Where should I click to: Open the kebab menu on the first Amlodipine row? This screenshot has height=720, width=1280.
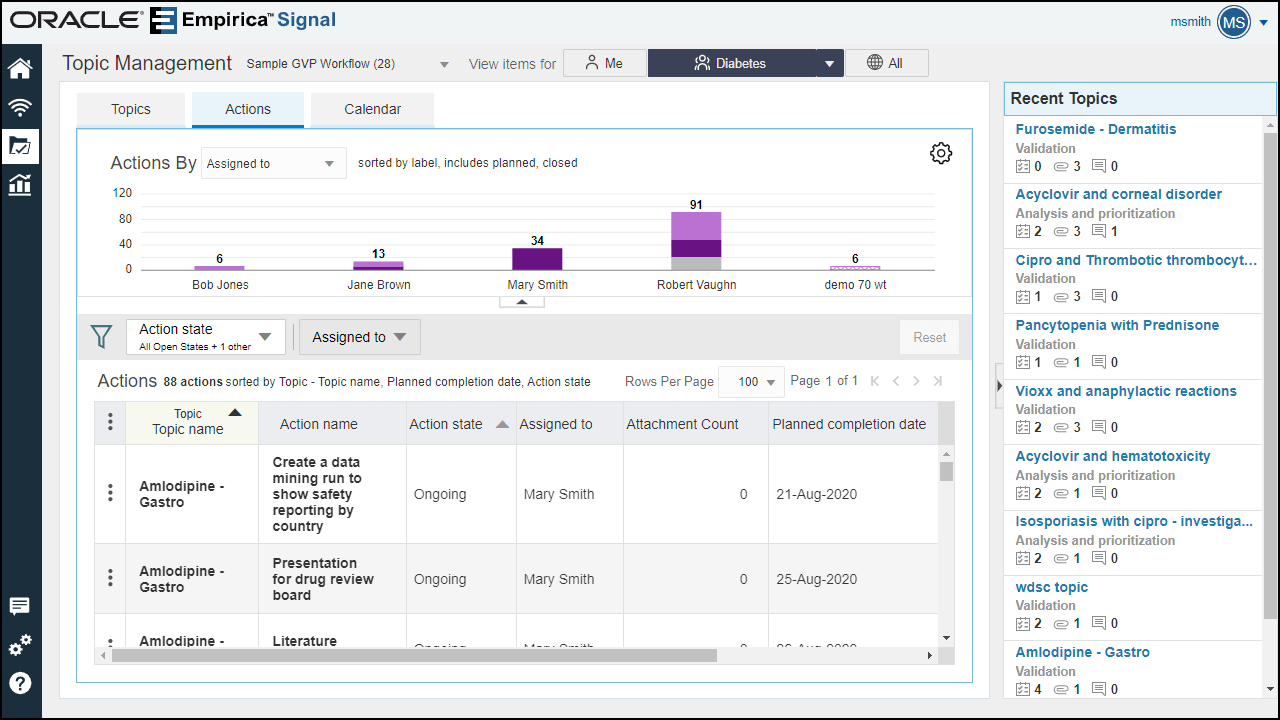[x=109, y=492]
